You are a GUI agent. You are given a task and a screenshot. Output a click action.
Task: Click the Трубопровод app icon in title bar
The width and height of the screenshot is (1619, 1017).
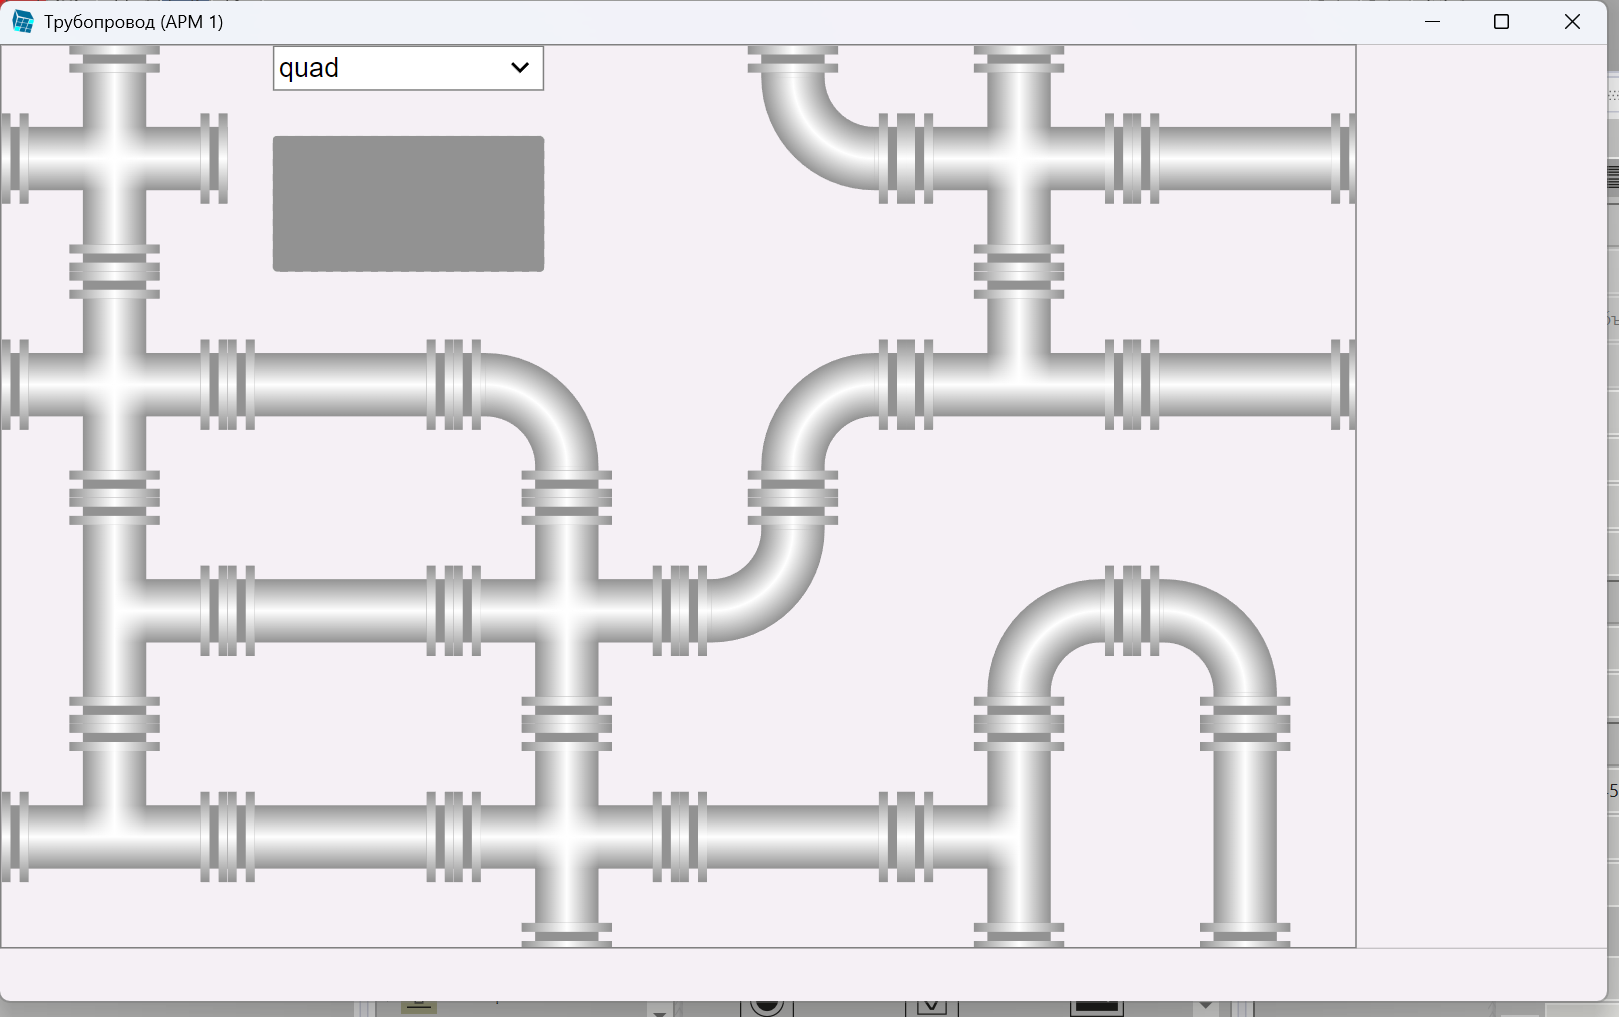[x=22, y=22]
